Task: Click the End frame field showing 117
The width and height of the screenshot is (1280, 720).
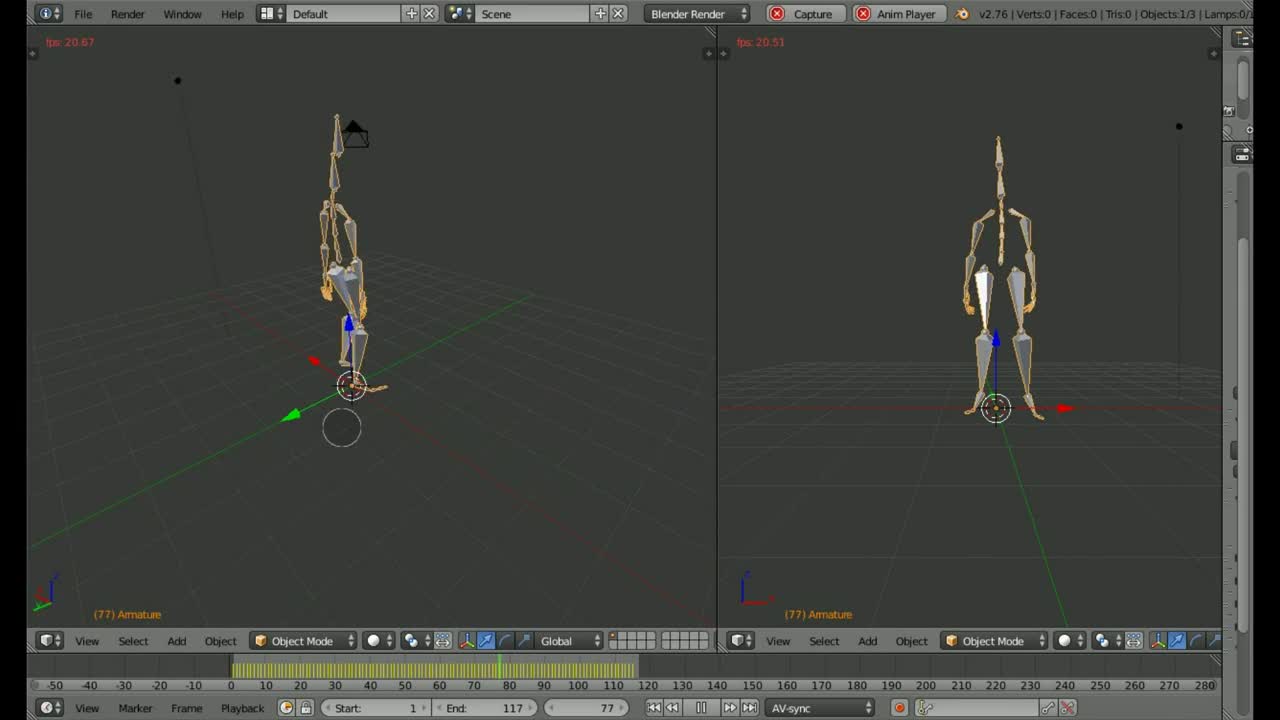Action: click(487, 707)
